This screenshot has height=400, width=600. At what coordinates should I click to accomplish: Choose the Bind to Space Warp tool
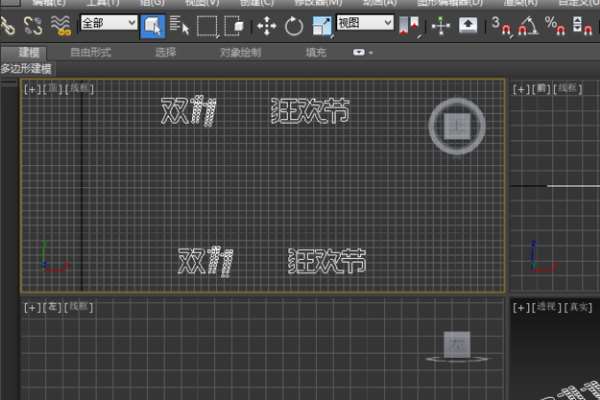click(61, 26)
